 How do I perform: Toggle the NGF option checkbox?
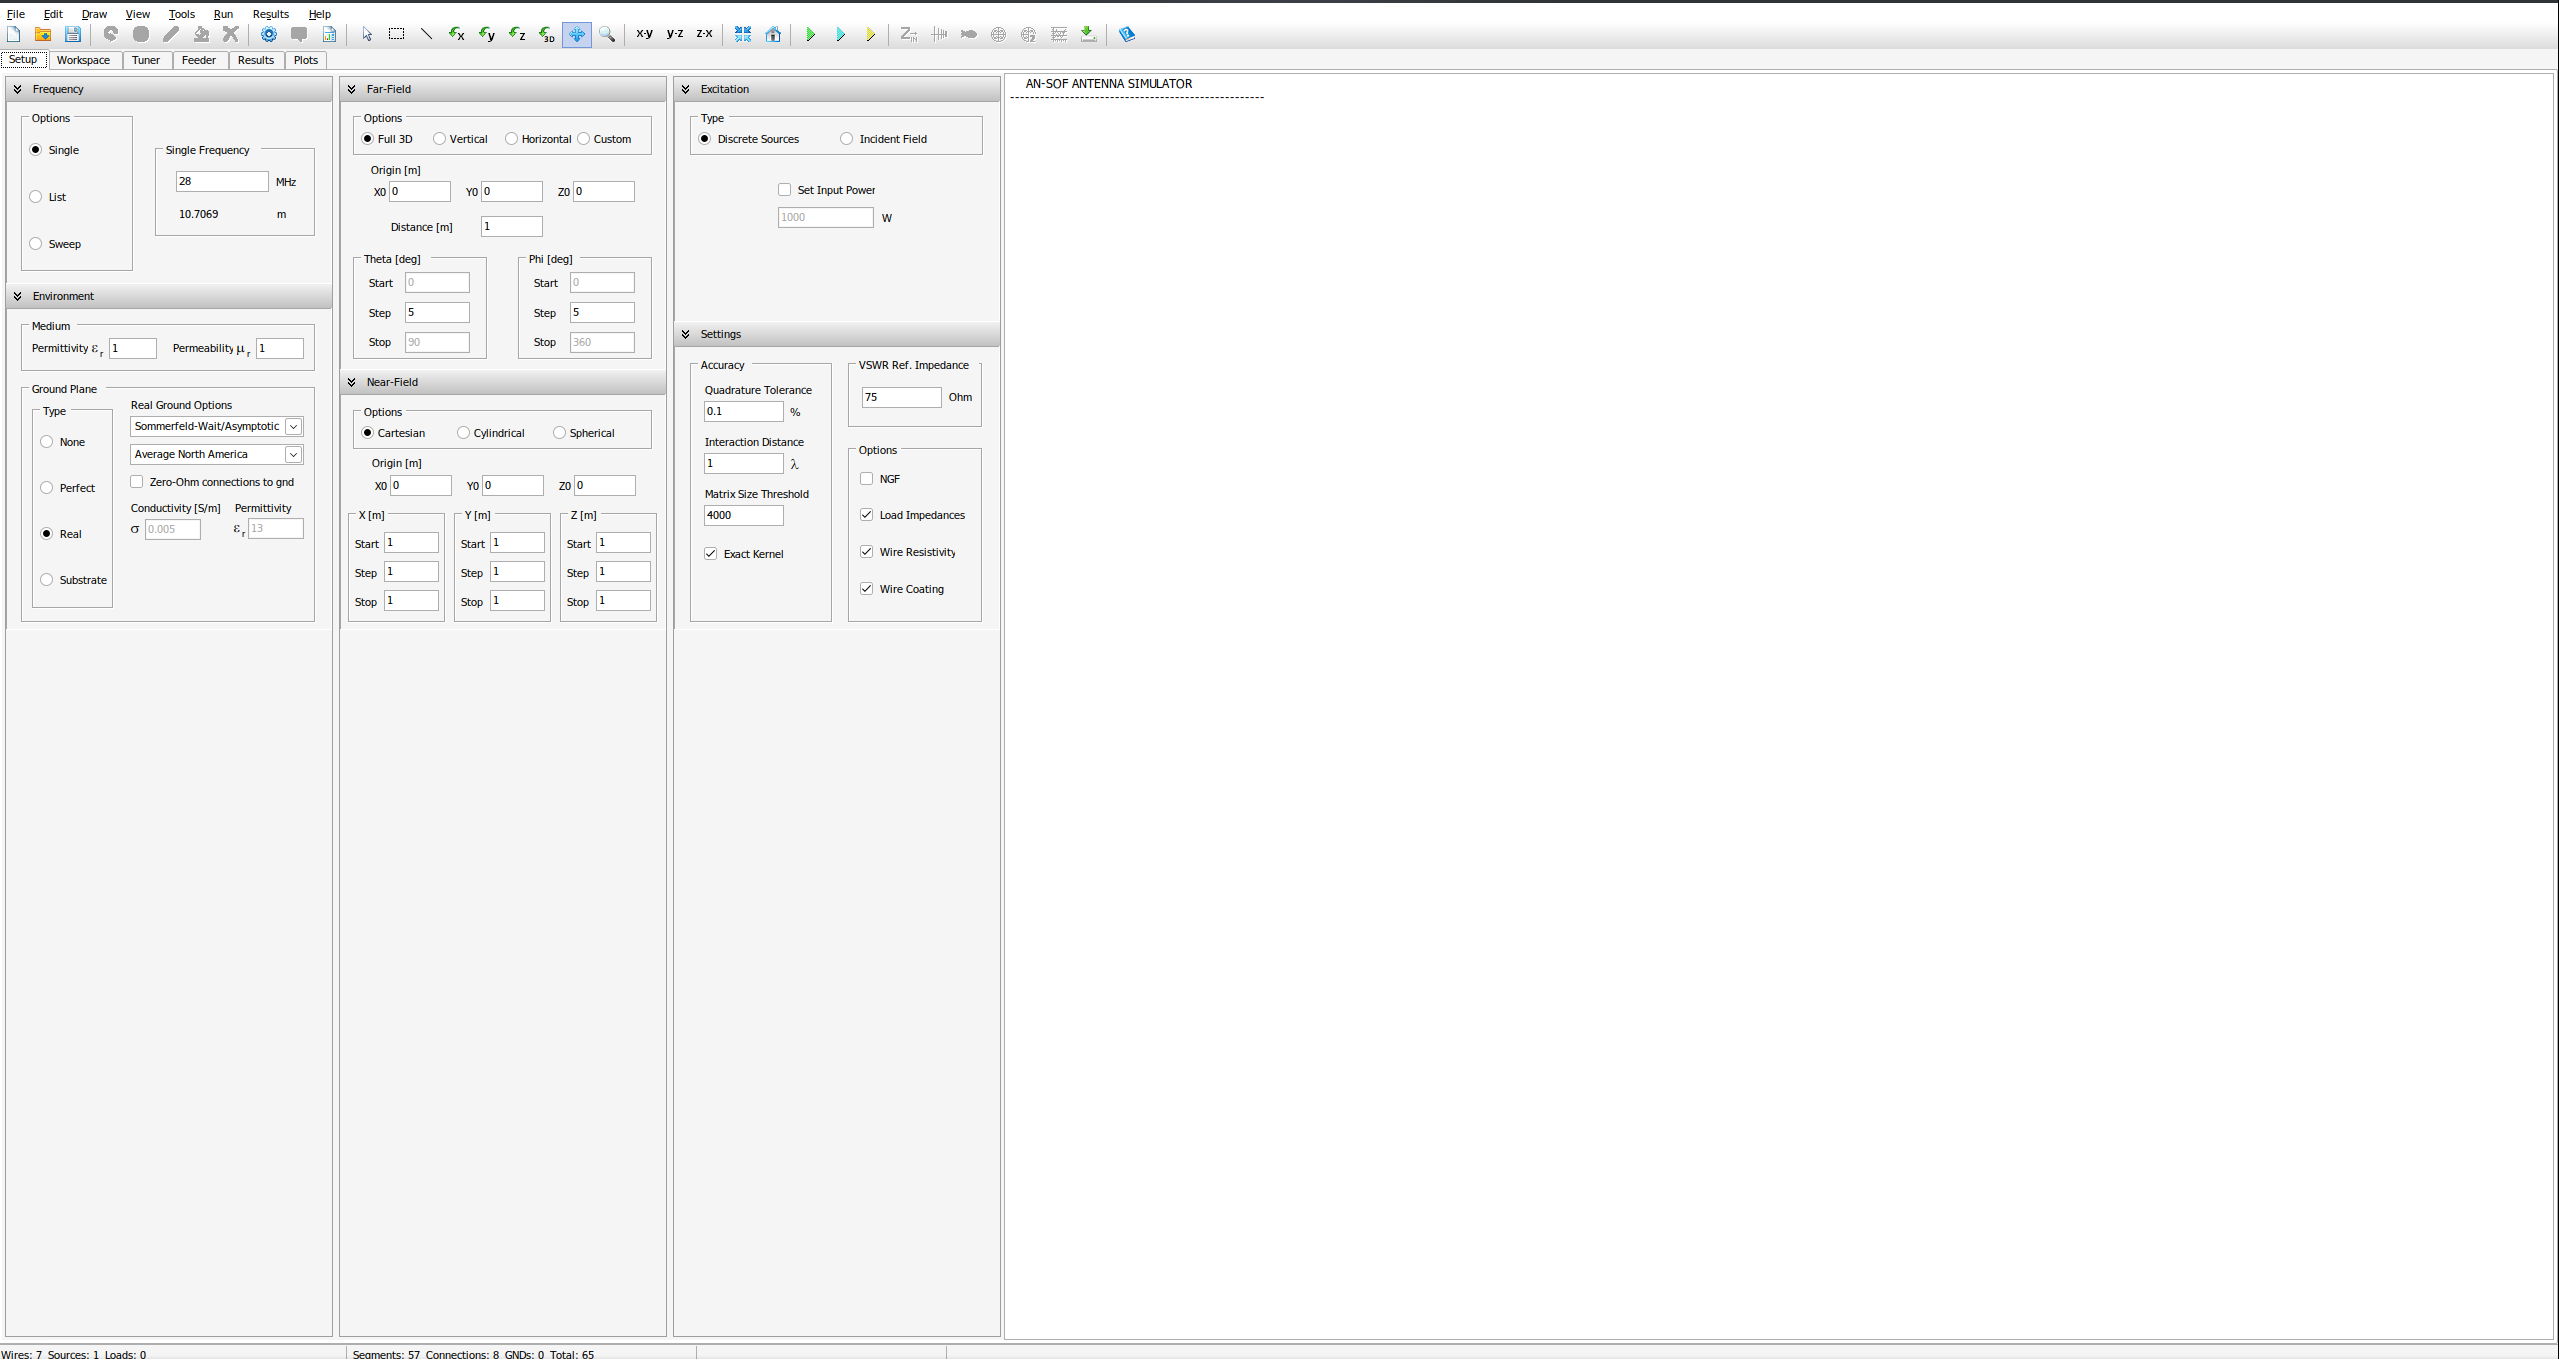point(867,479)
